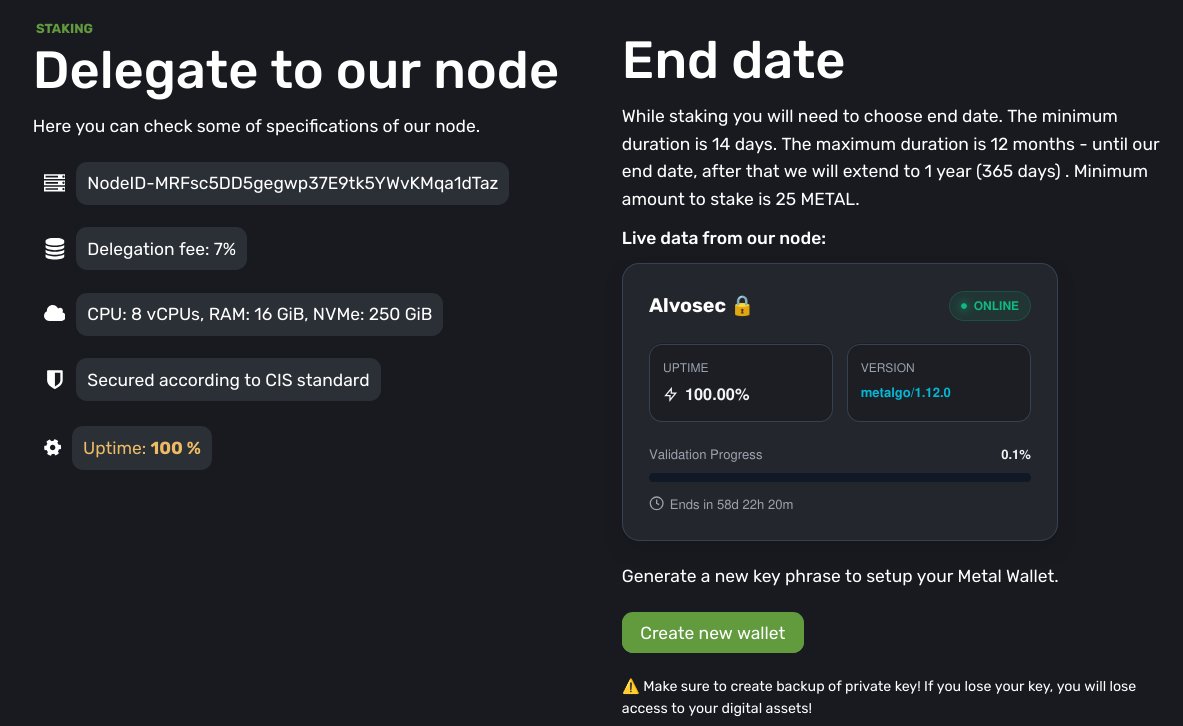
Task: Click the lightning bolt icon in Uptime card
Action: point(671,395)
